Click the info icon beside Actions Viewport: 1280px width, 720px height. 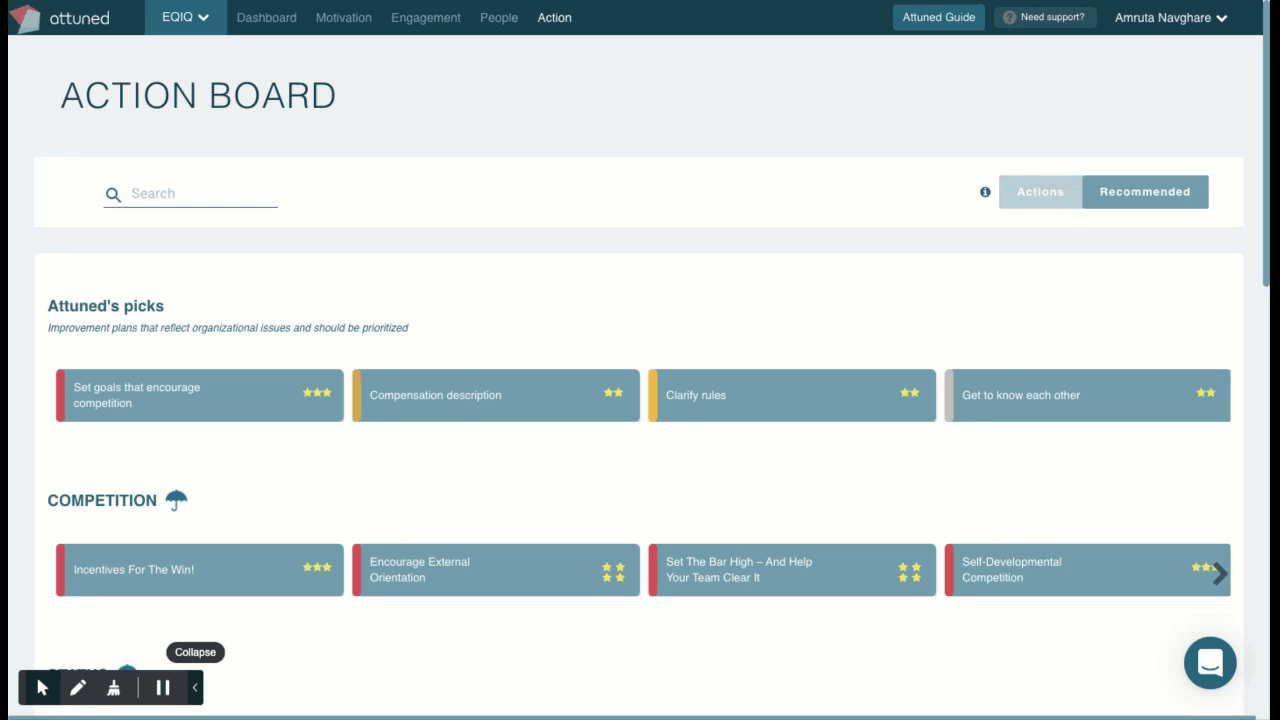[985, 192]
